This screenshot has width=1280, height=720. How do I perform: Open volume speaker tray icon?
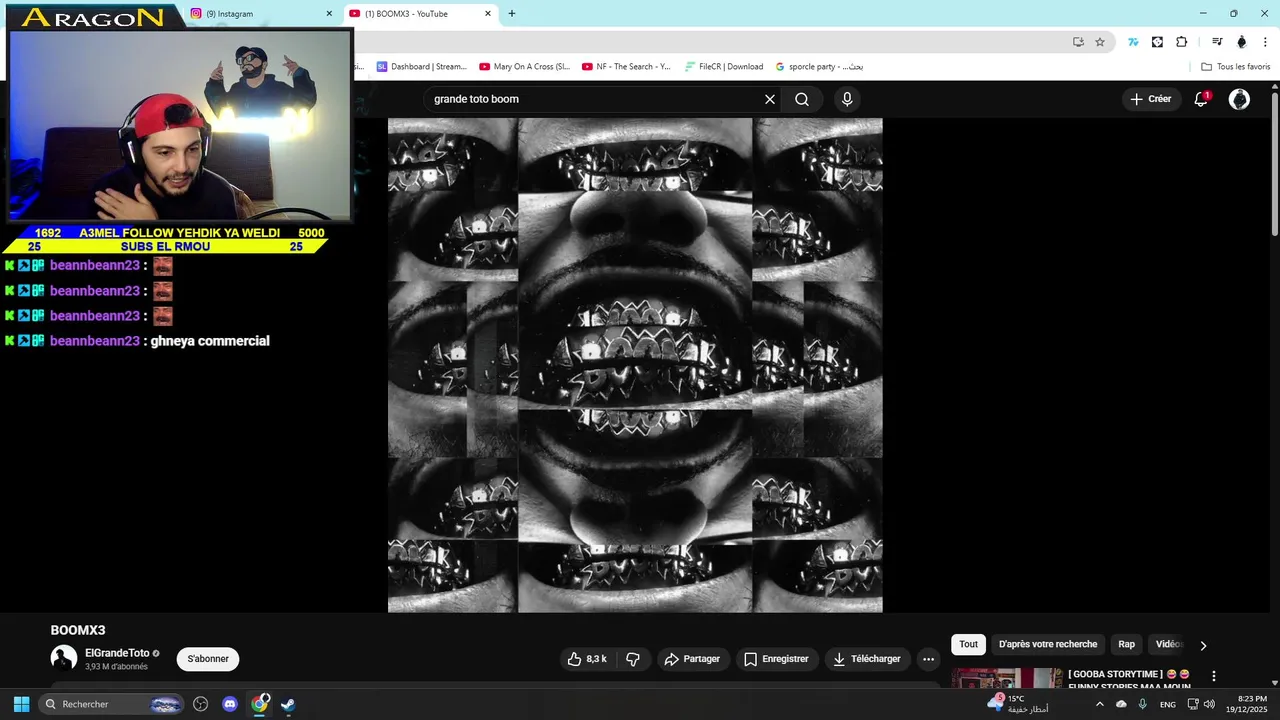pos(1209,704)
